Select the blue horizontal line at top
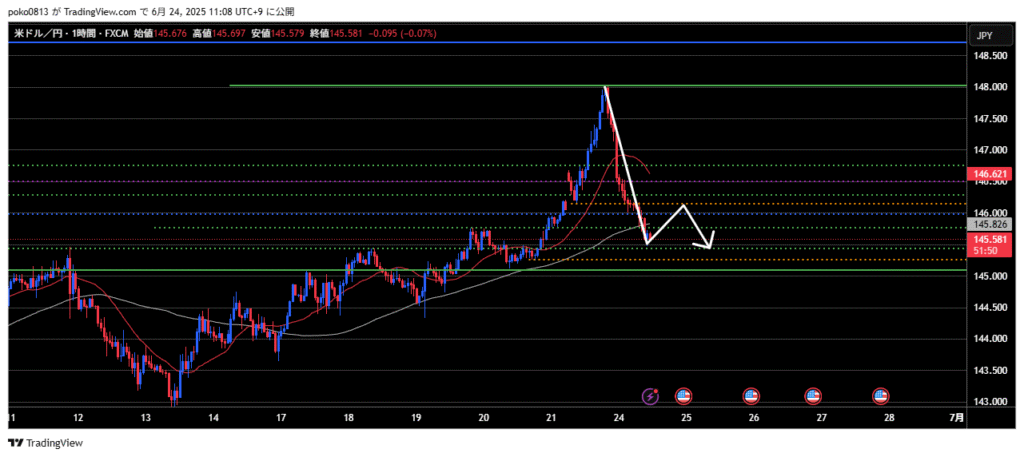Image resolution: width=1024 pixels, height=457 pixels. click(x=400, y=43)
